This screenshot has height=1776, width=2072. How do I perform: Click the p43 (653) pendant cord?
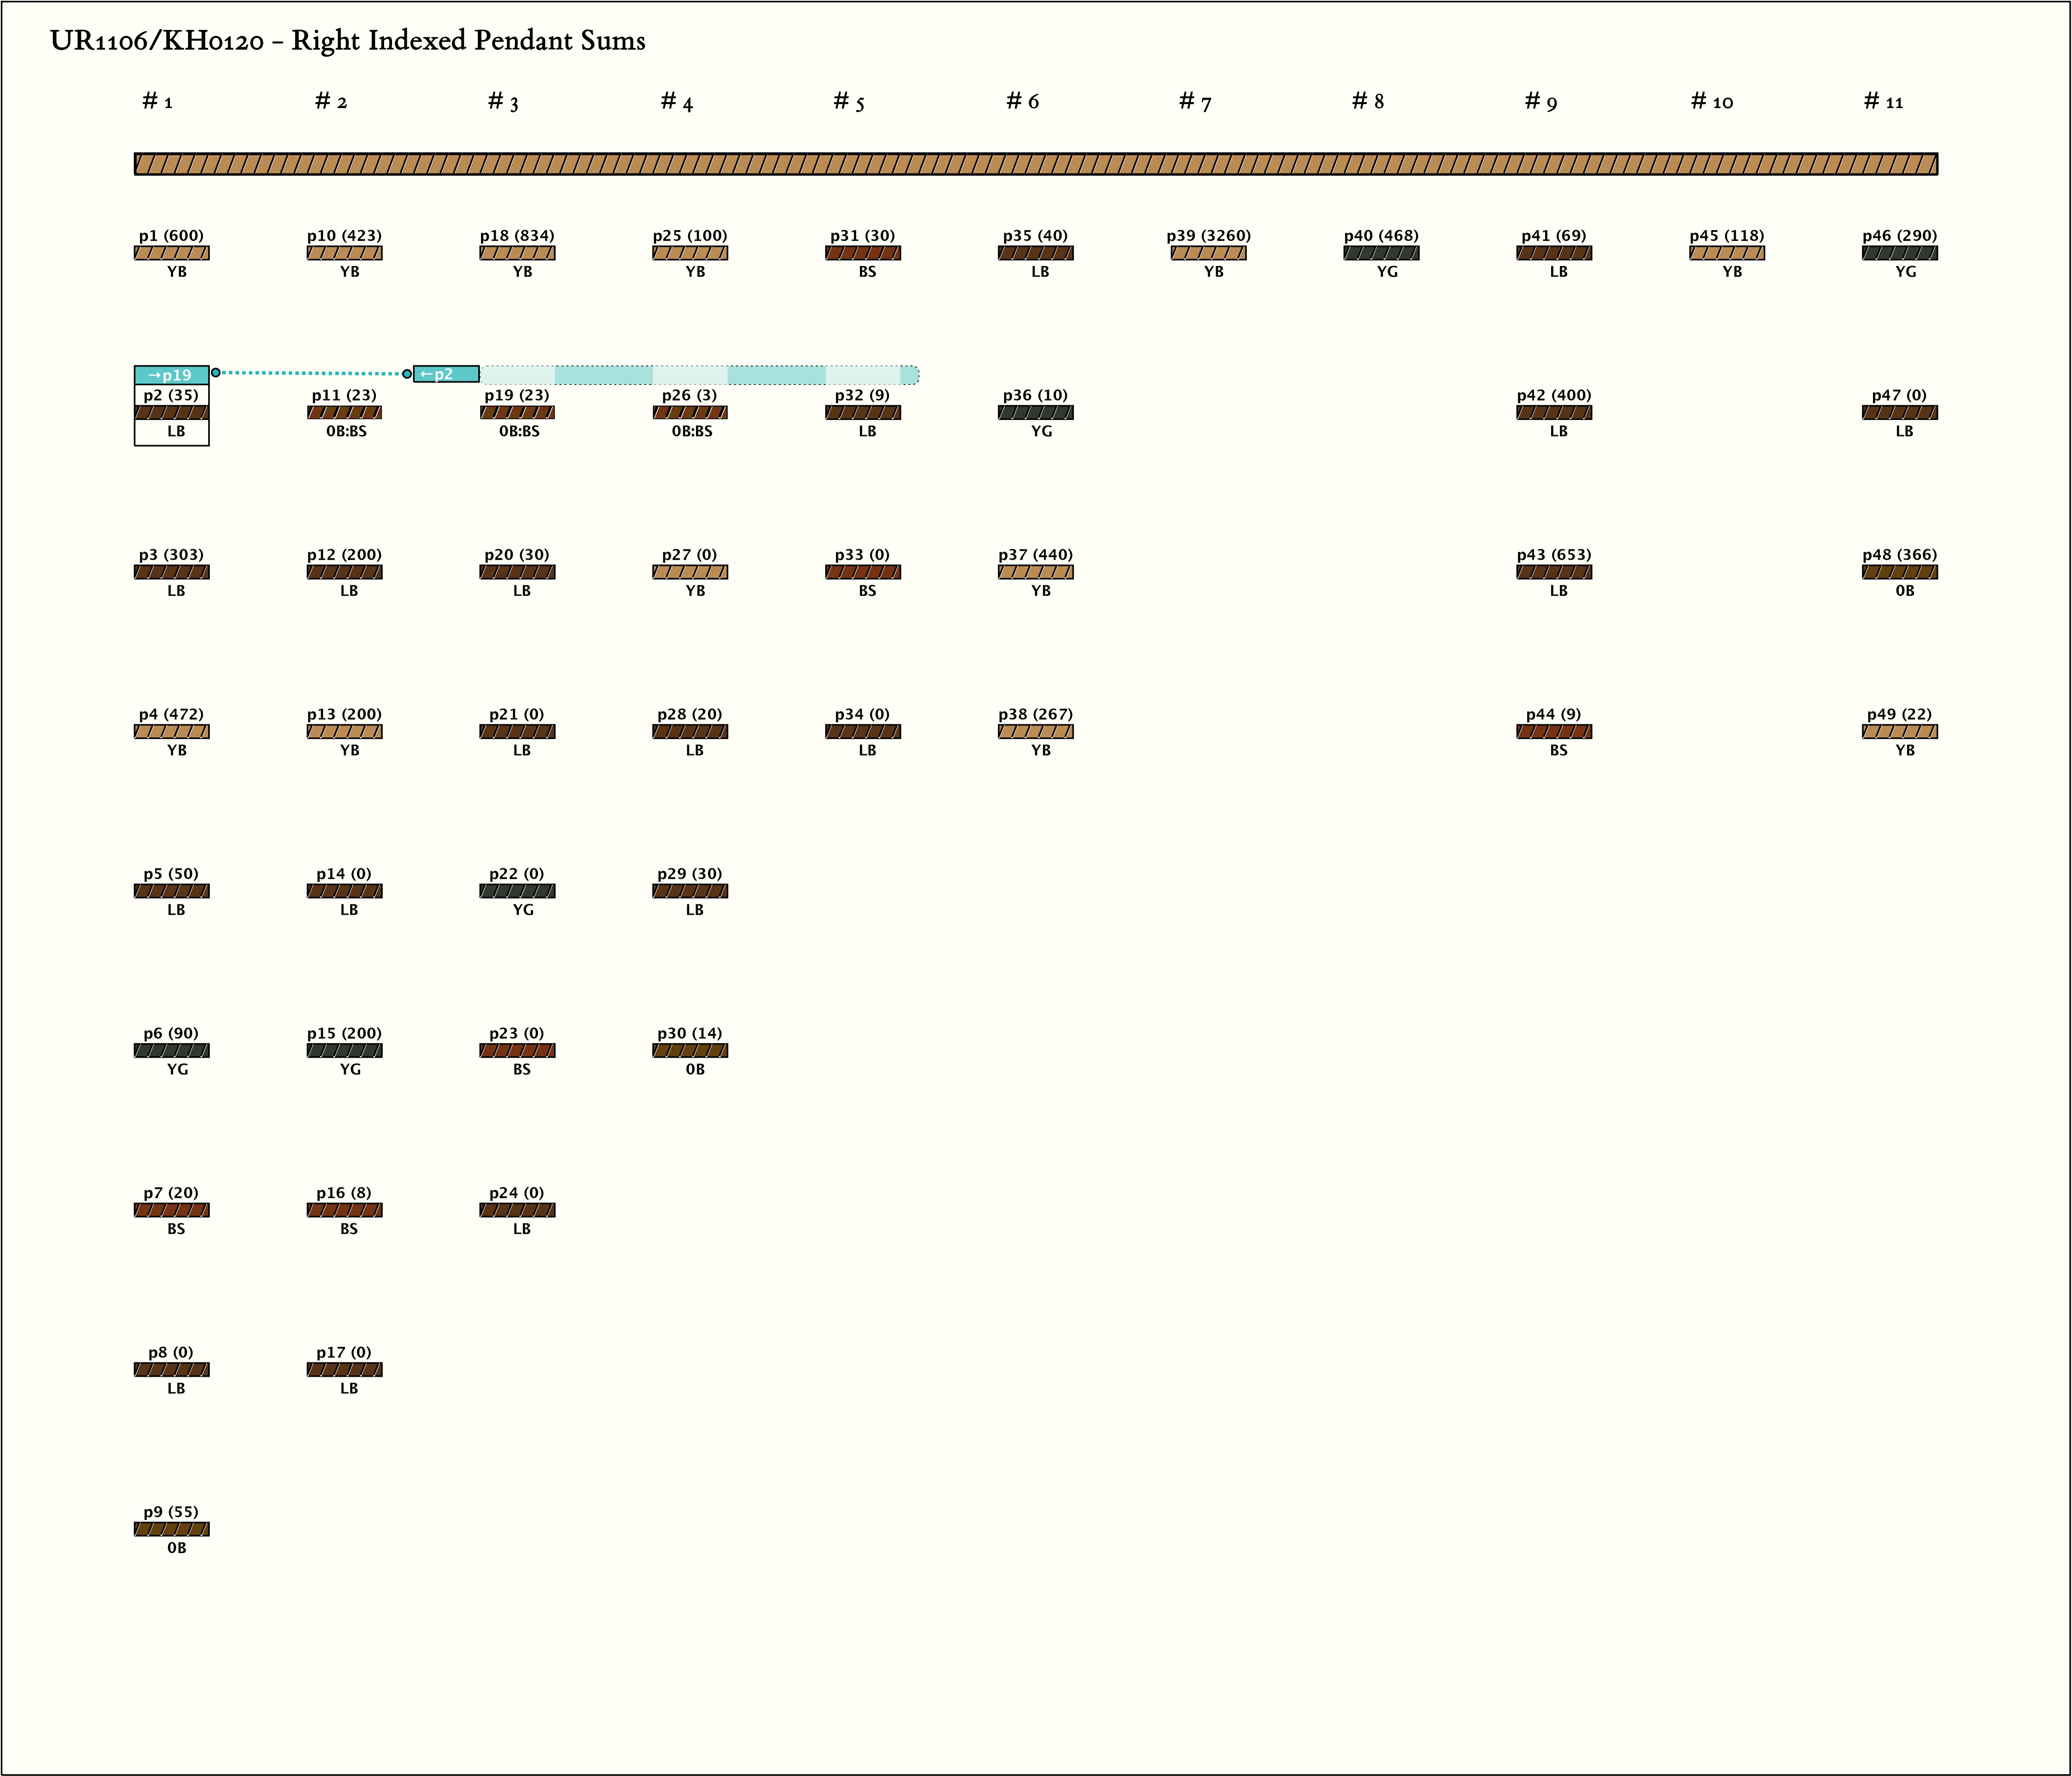pos(1553,572)
